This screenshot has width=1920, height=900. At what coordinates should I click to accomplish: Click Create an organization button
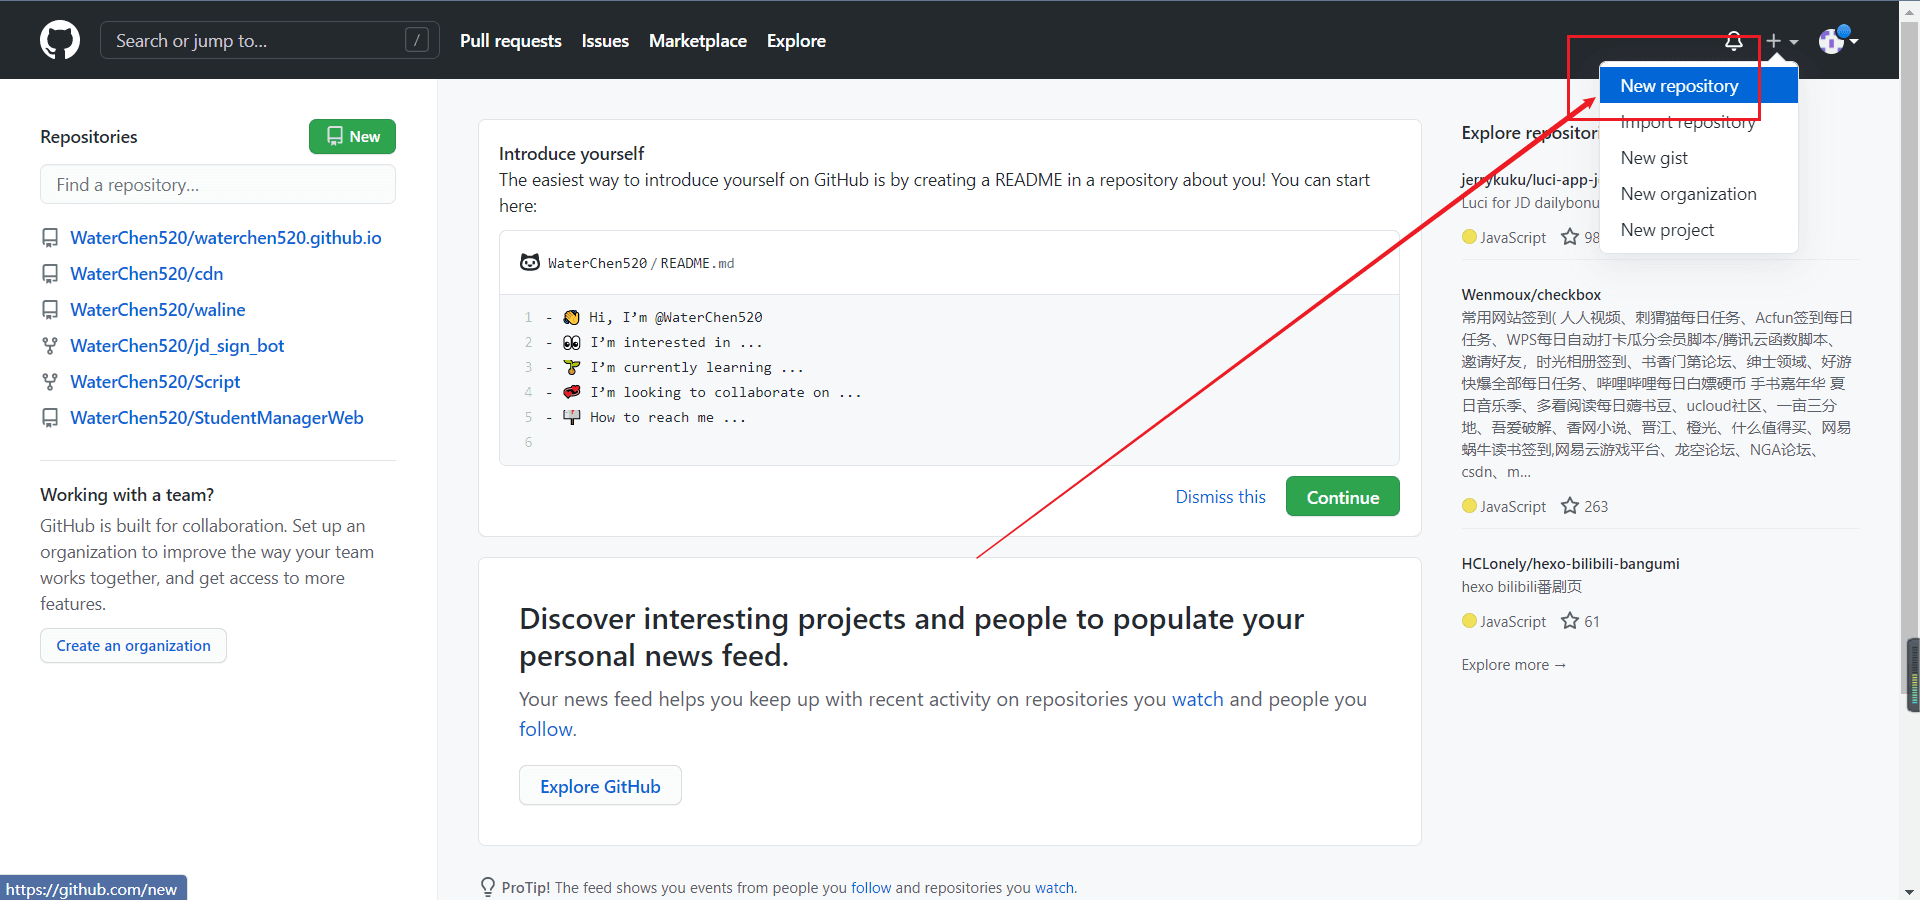(133, 646)
